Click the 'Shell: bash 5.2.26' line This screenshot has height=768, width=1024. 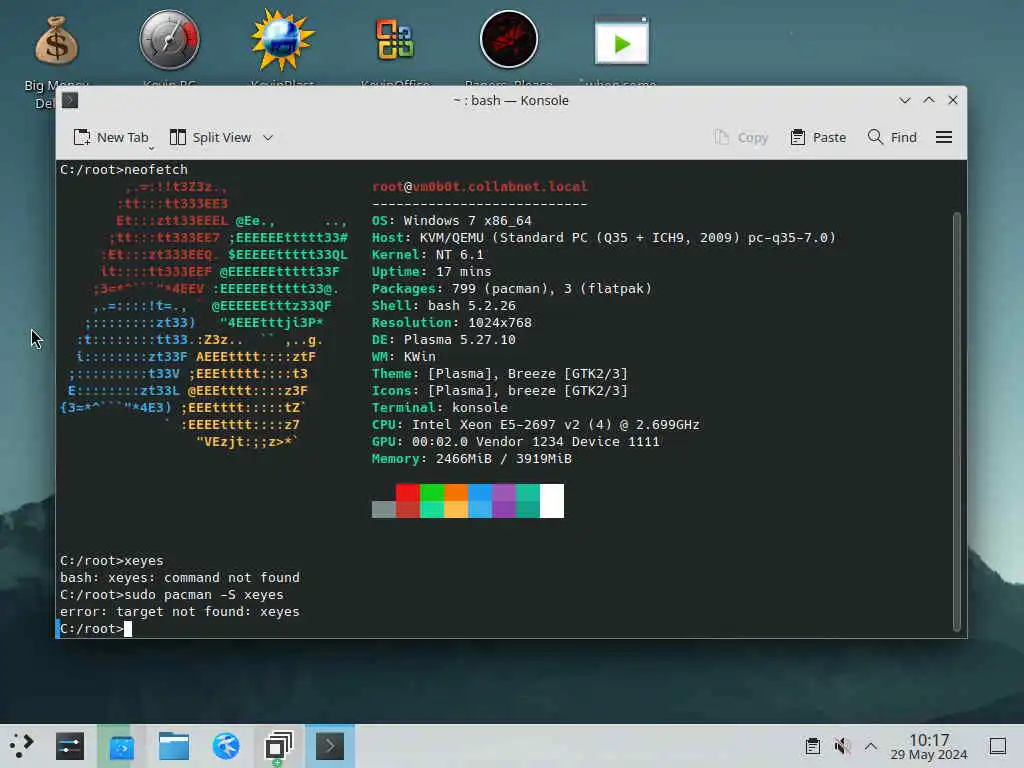(443, 306)
